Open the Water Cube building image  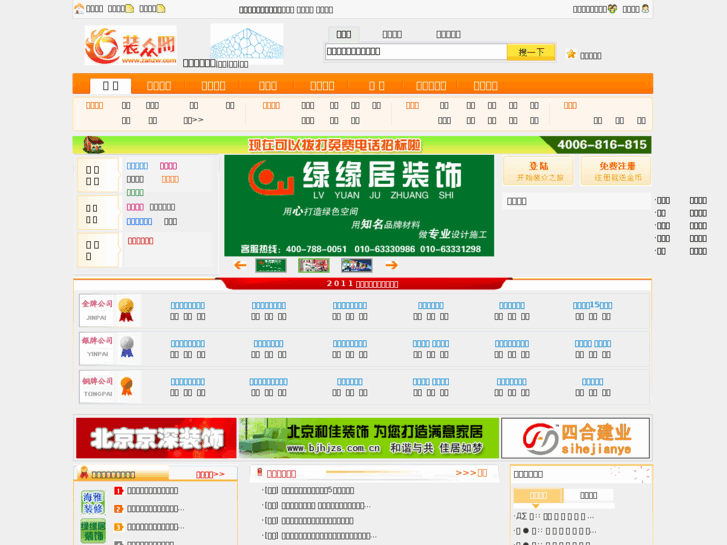click(x=247, y=43)
